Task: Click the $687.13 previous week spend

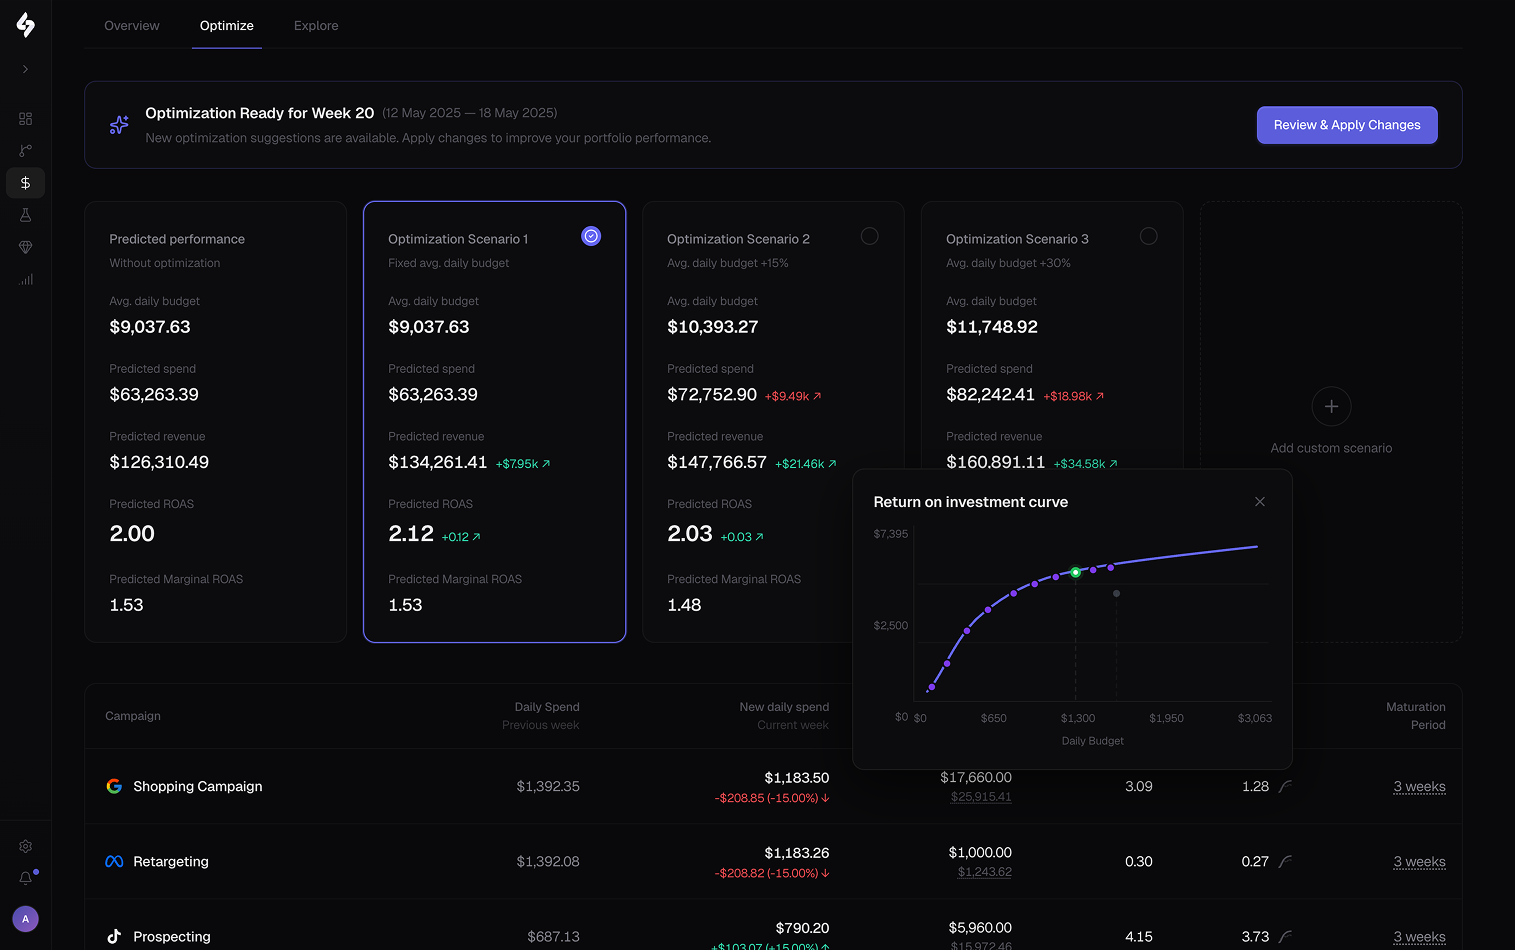Action: pos(553,937)
